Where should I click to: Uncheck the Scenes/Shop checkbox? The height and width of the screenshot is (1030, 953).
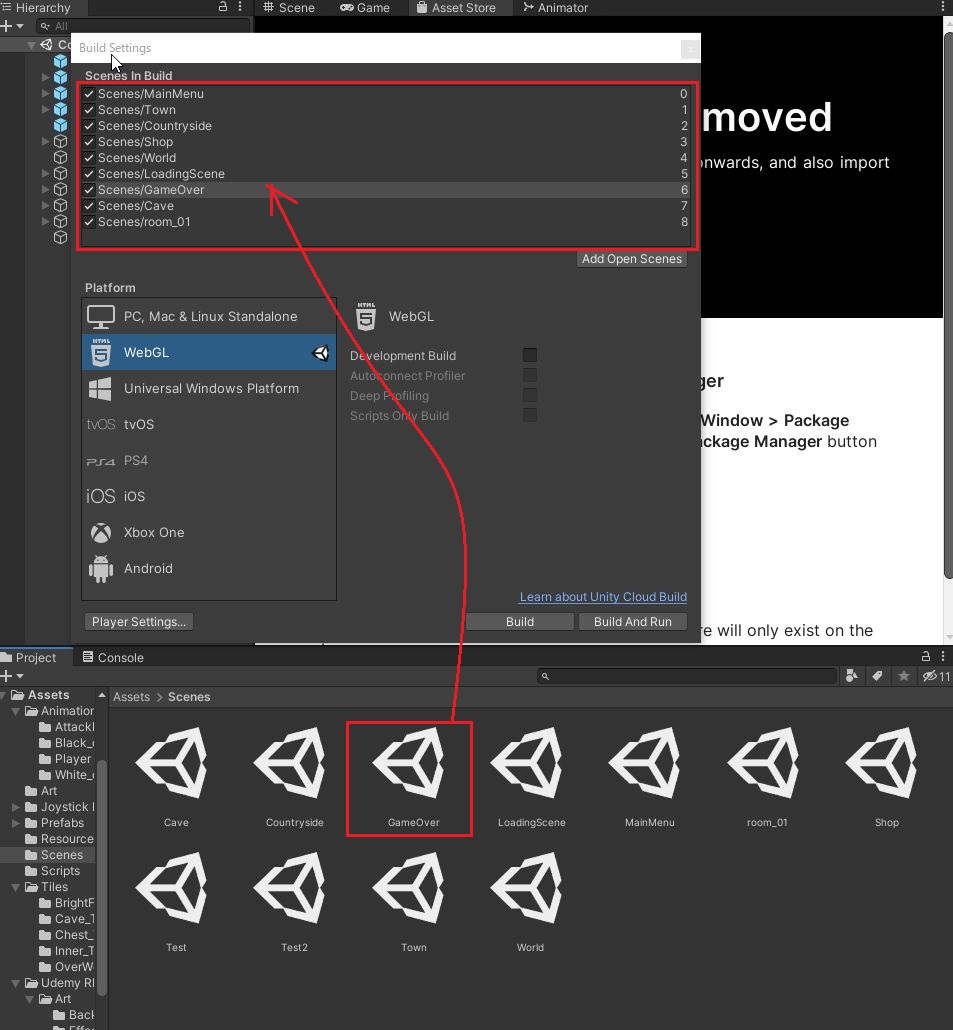(x=89, y=142)
